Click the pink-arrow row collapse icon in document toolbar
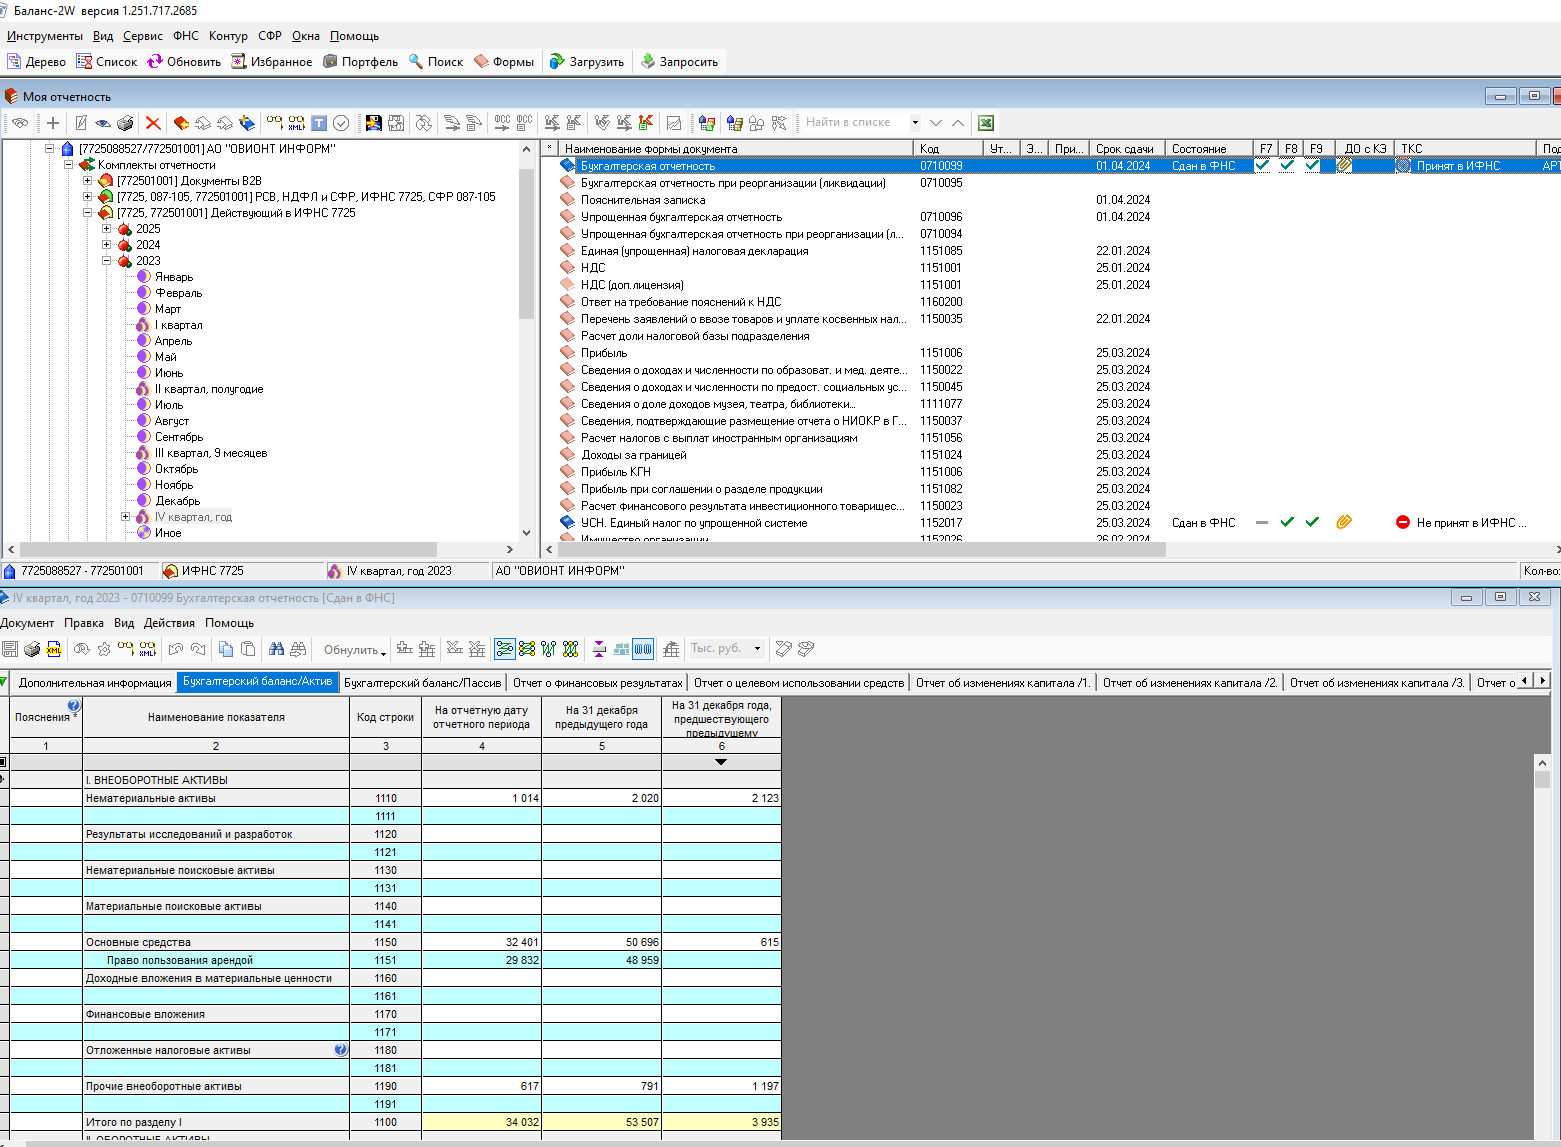The width and height of the screenshot is (1561, 1147). pyautogui.click(x=599, y=649)
